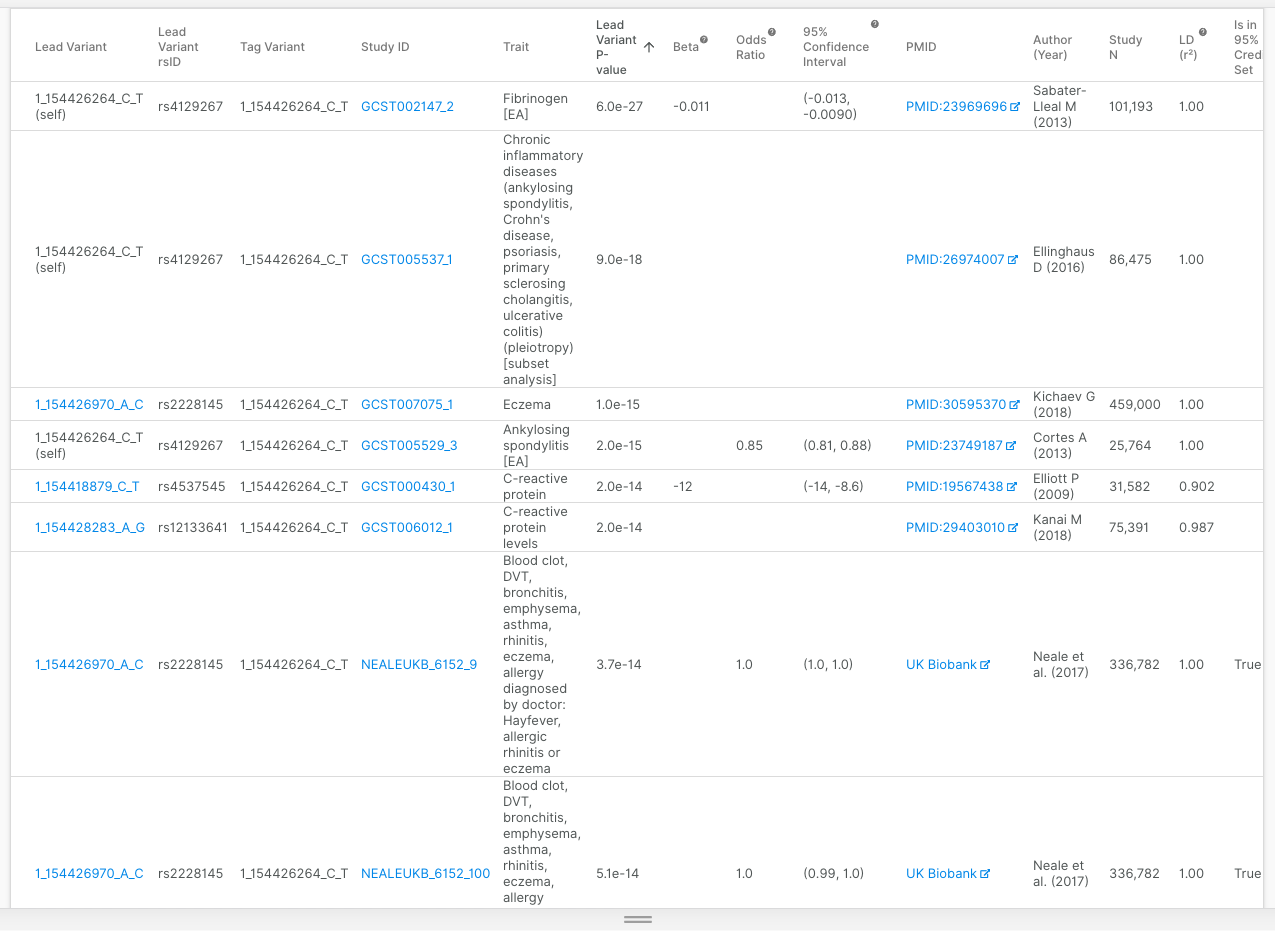Sort by Lead Variant column header
The height and width of the screenshot is (931, 1275).
point(71,47)
